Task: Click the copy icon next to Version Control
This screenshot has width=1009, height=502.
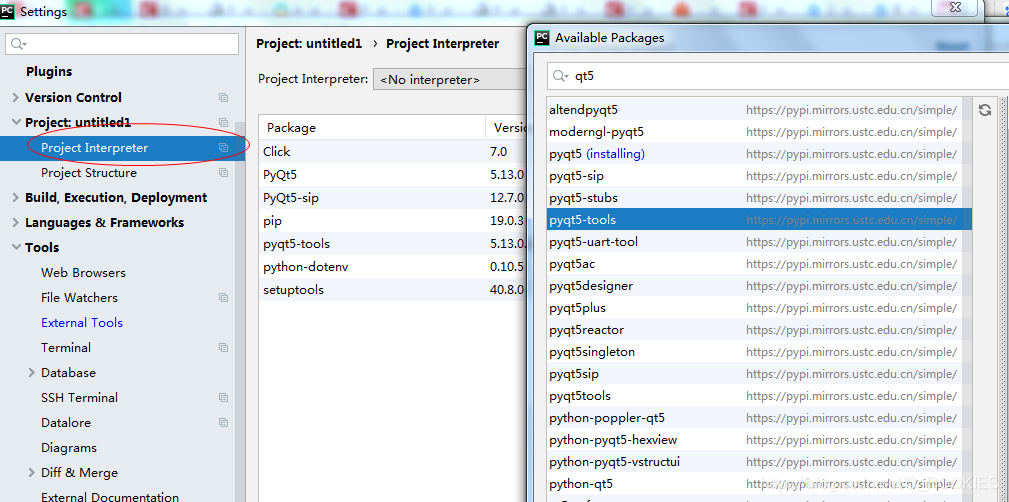Action: (223, 98)
